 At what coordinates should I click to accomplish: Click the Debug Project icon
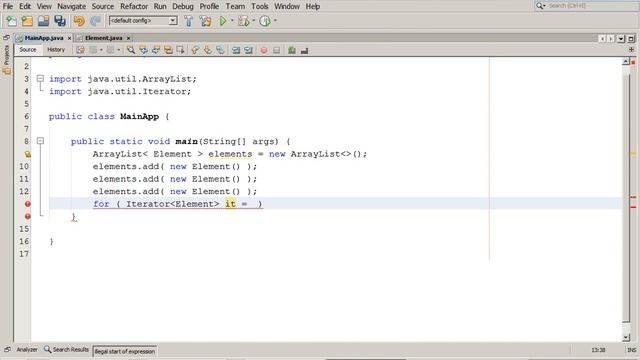click(244, 21)
